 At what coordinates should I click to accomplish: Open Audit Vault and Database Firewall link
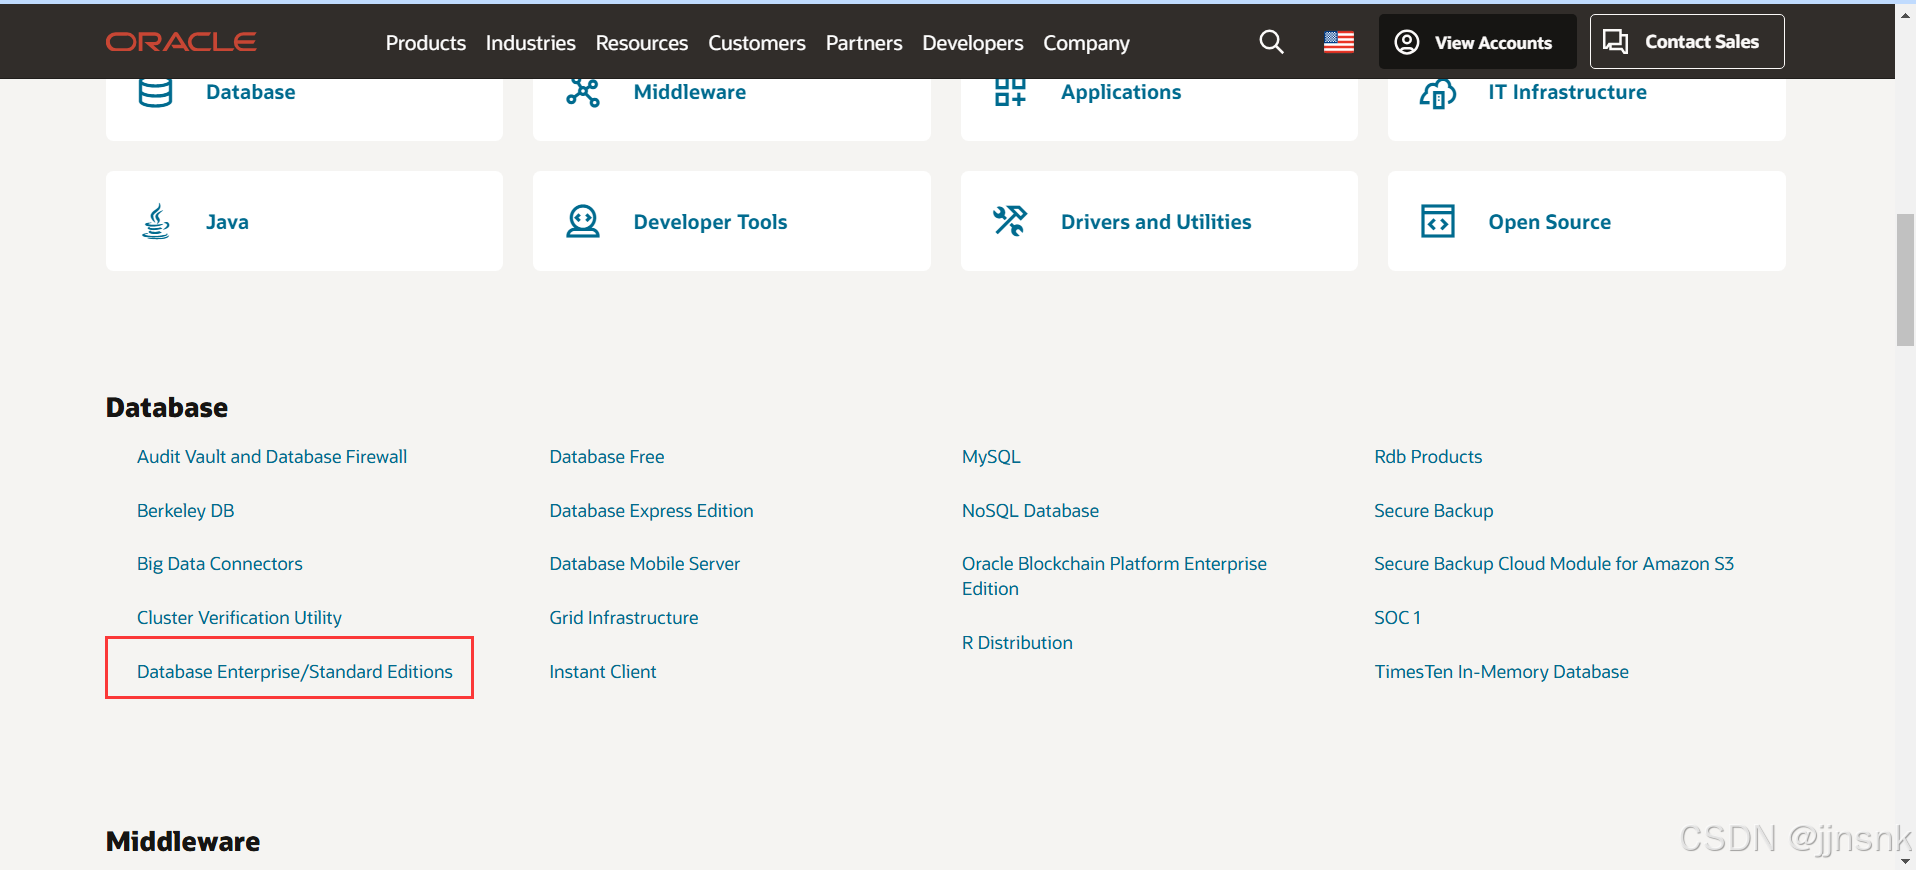pyautogui.click(x=272, y=457)
